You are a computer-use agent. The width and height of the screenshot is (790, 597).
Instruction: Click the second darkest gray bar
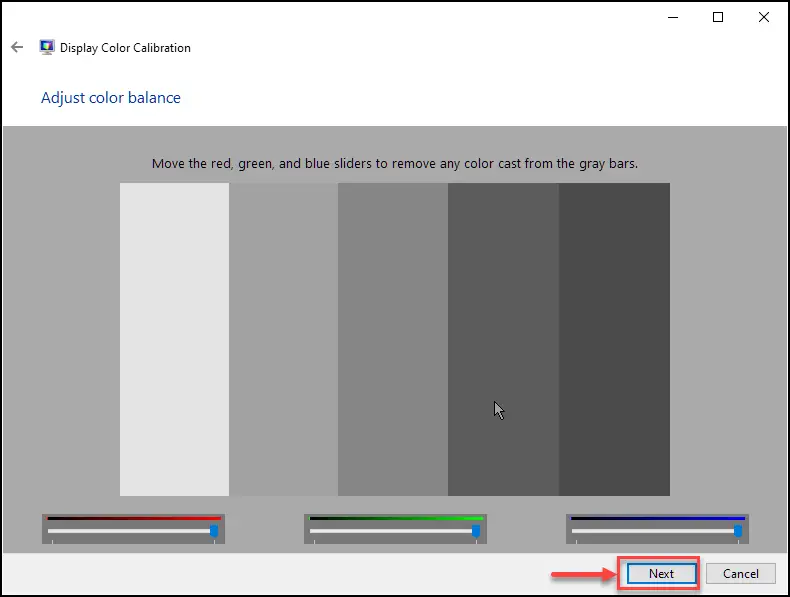pyautogui.click(x=503, y=339)
